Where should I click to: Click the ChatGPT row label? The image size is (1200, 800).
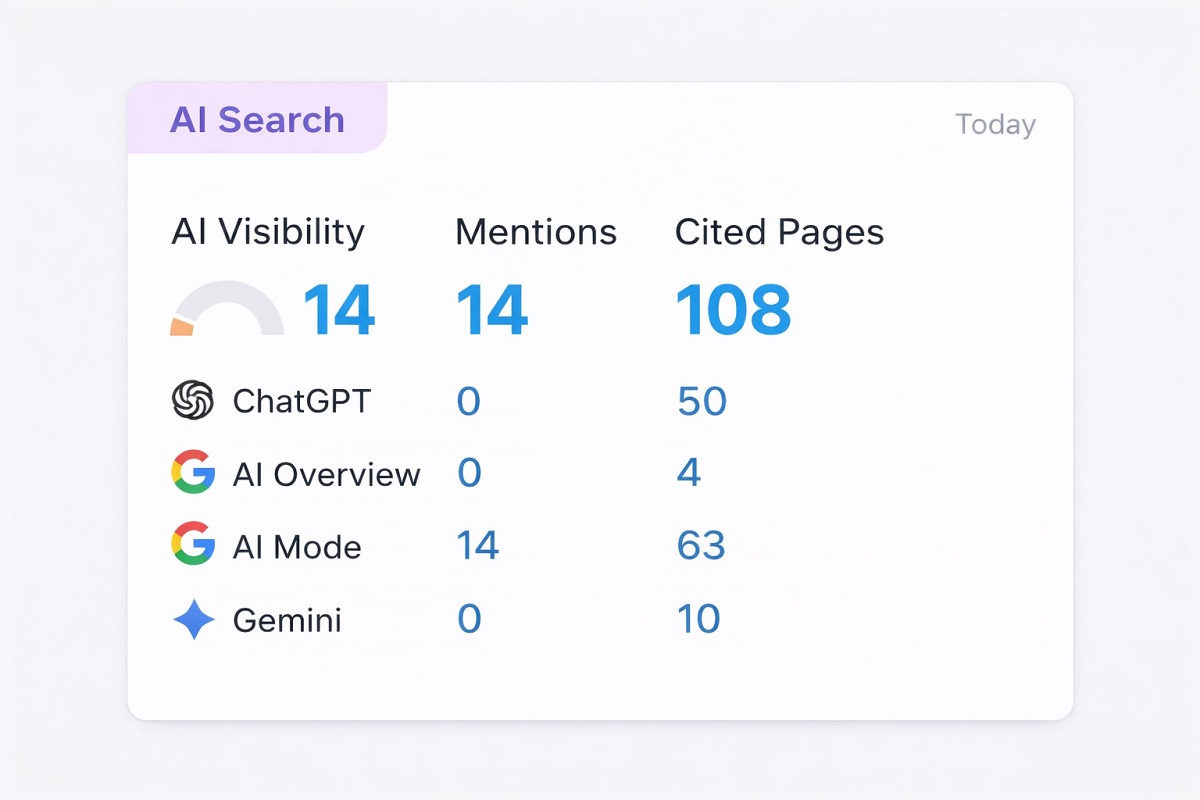pos(301,401)
